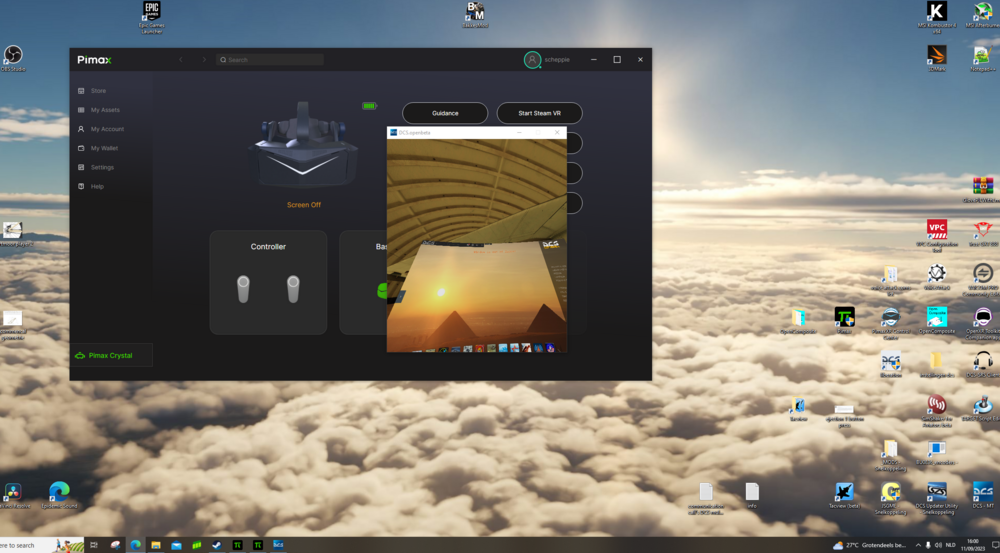Open File Explorer from the taskbar
Image resolution: width=1000 pixels, height=553 pixels.
click(x=156, y=545)
